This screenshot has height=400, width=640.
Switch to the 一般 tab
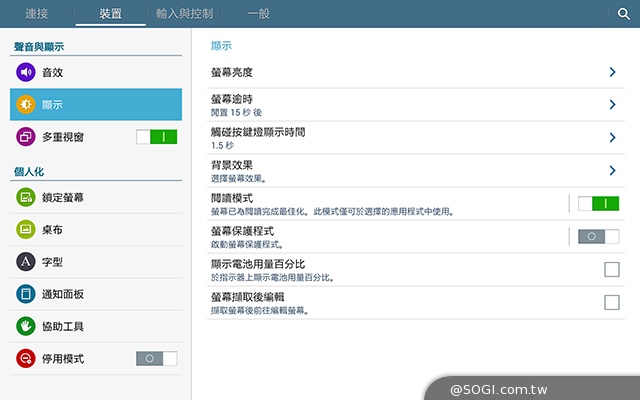tap(258, 14)
